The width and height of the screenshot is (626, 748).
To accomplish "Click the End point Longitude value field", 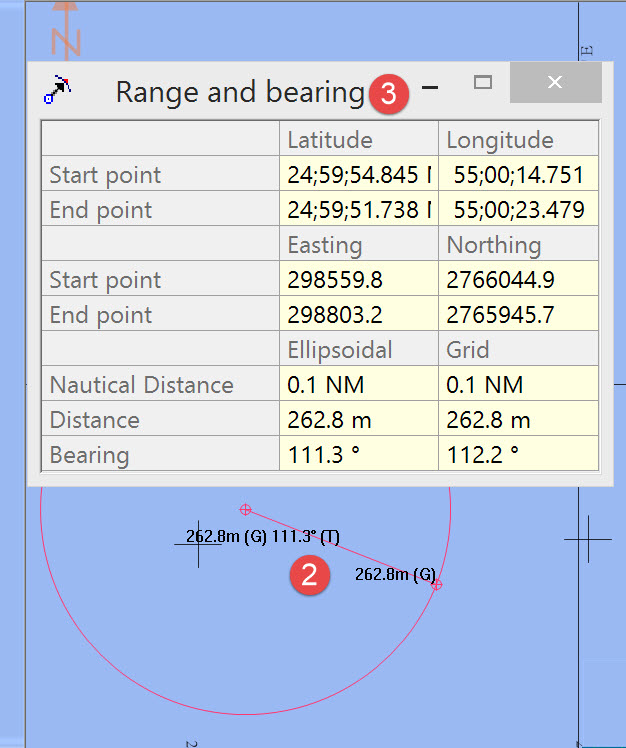I will coord(517,210).
